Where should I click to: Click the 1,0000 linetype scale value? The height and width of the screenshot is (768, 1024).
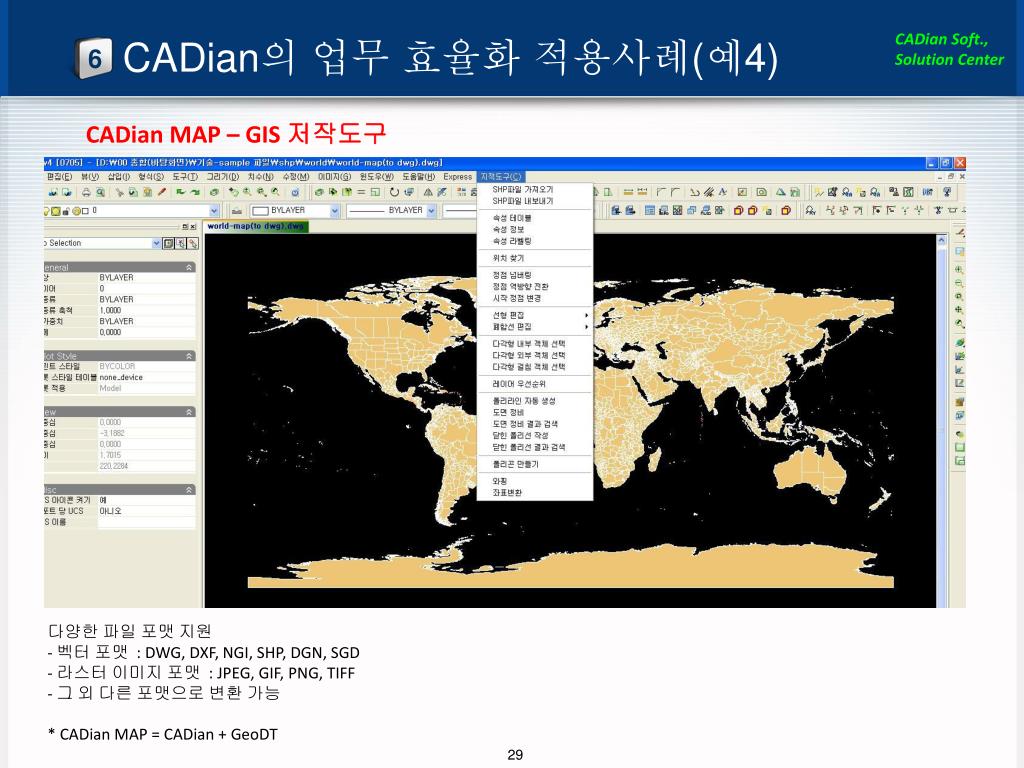click(x=146, y=310)
